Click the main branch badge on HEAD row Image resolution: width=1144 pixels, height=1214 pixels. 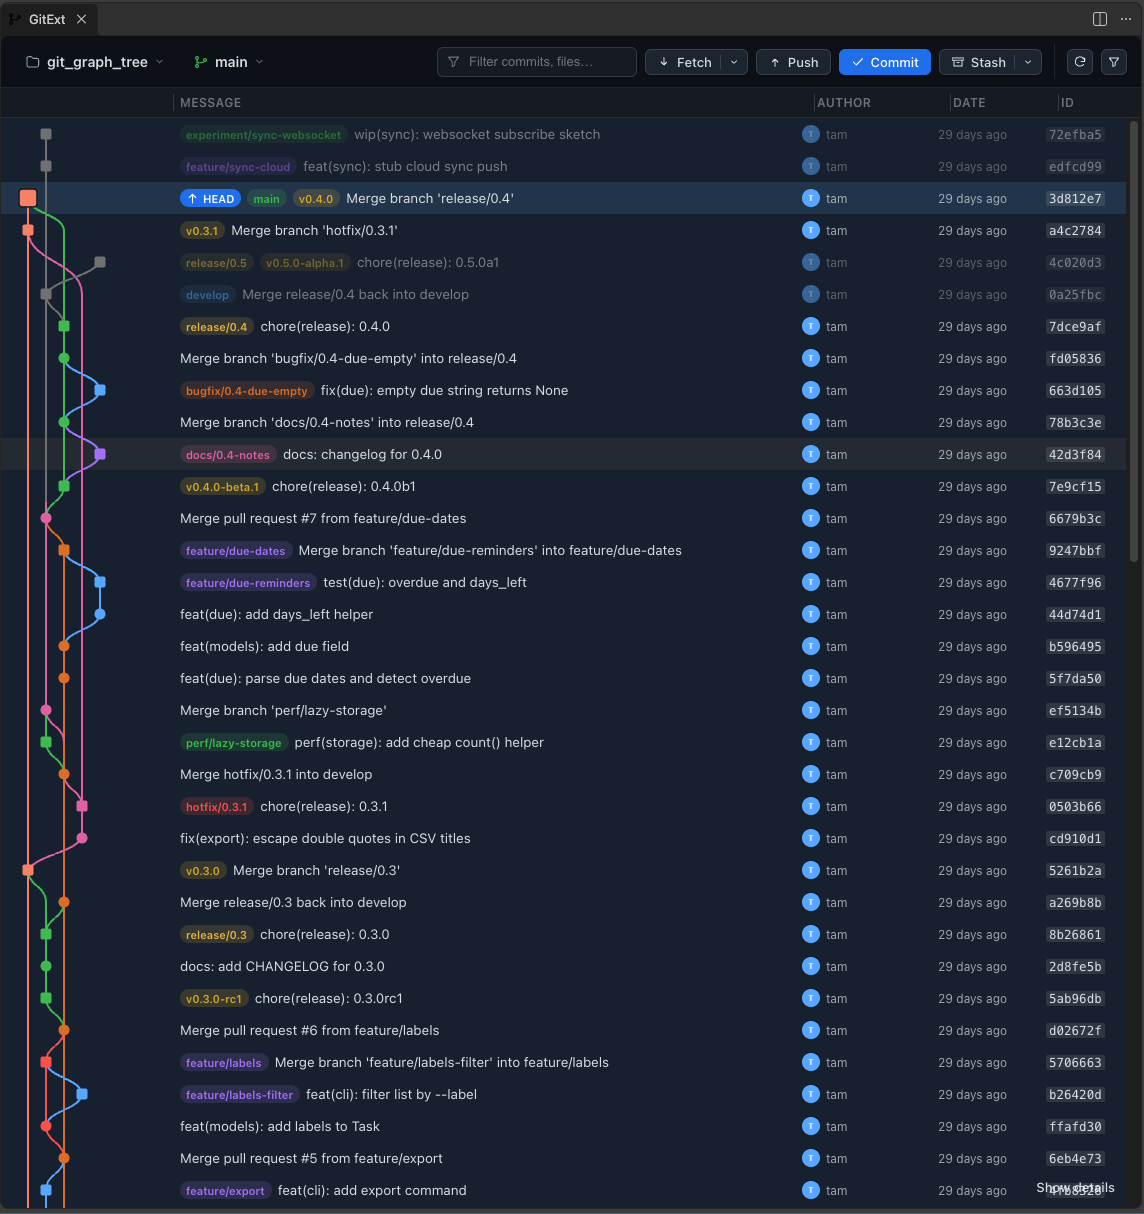(x=267, y=199)
